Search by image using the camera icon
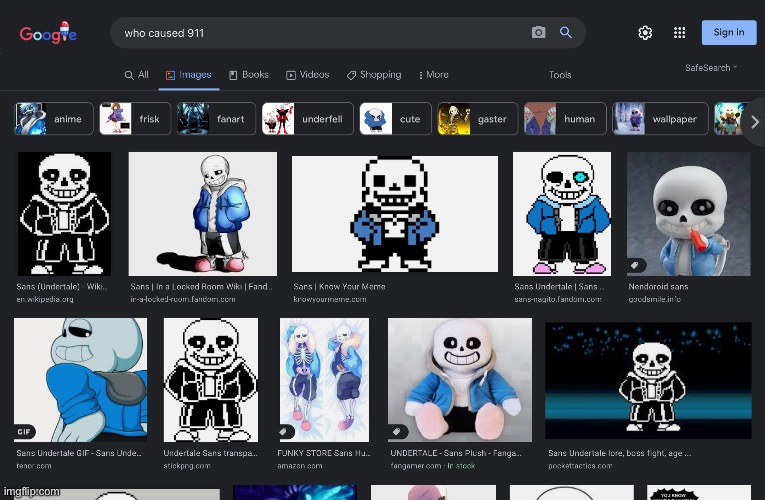 538,32
